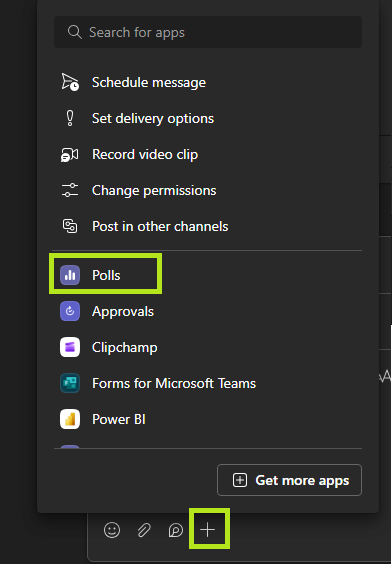
Task: Open the emoji picker smiley icon
Action: point(112,530)
